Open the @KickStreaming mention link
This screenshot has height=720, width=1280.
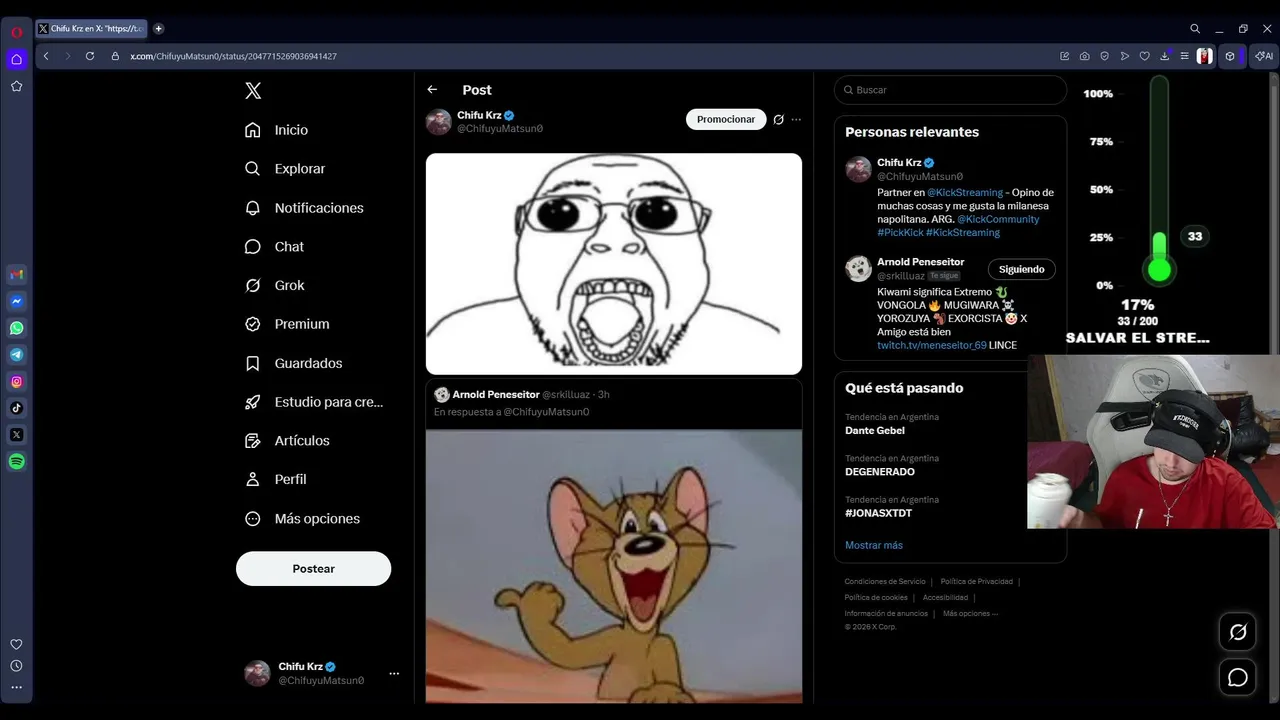click(965, 193)
